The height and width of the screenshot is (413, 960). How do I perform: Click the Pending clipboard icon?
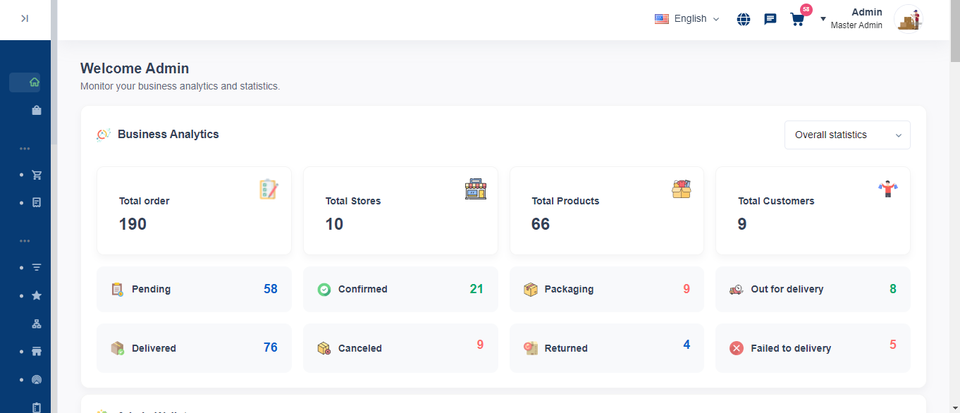pos(118,289)
